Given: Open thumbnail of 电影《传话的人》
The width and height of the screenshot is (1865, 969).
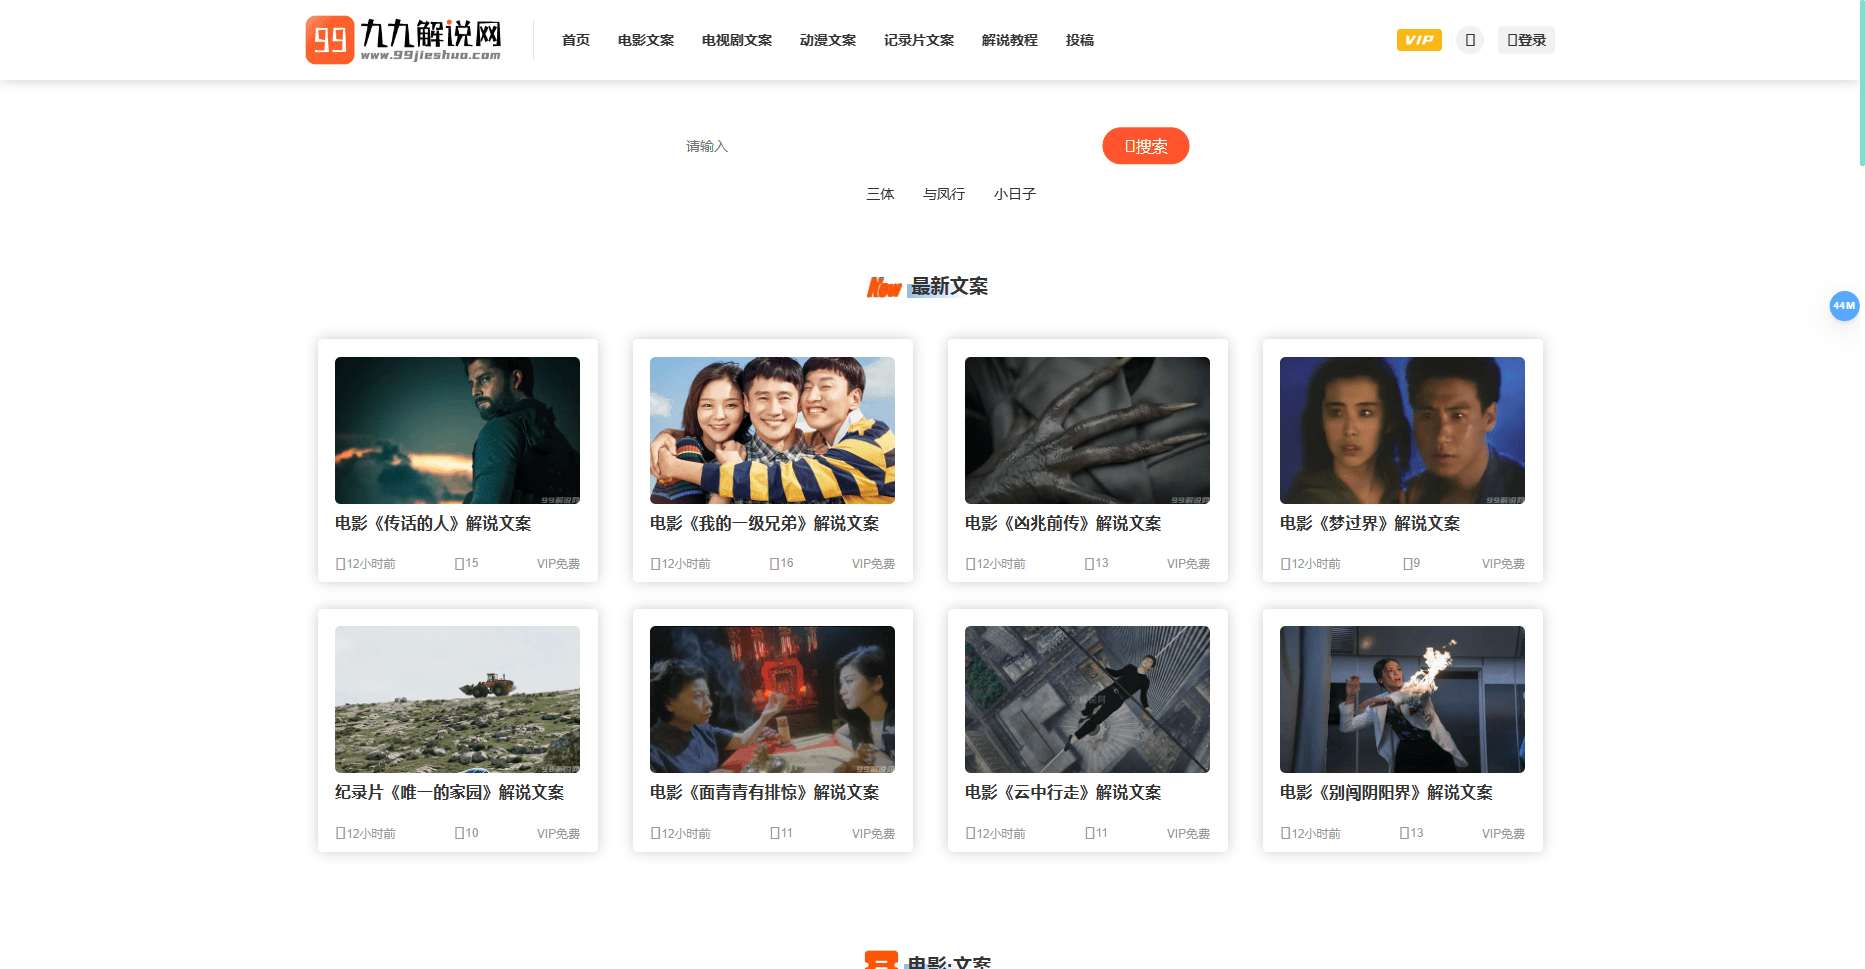Looking at the screenshot, I should [x=457, y=430].
